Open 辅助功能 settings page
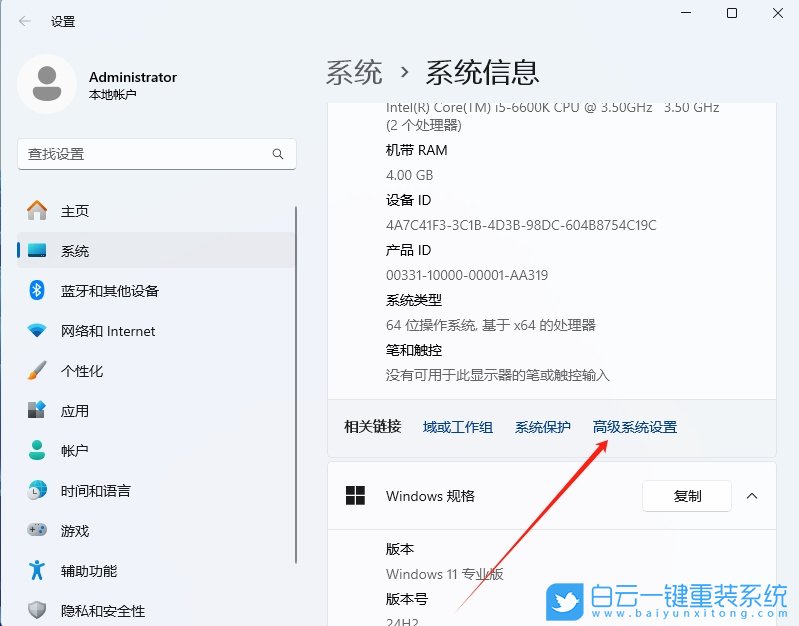 pyautogui.click(x=156, y=570)
